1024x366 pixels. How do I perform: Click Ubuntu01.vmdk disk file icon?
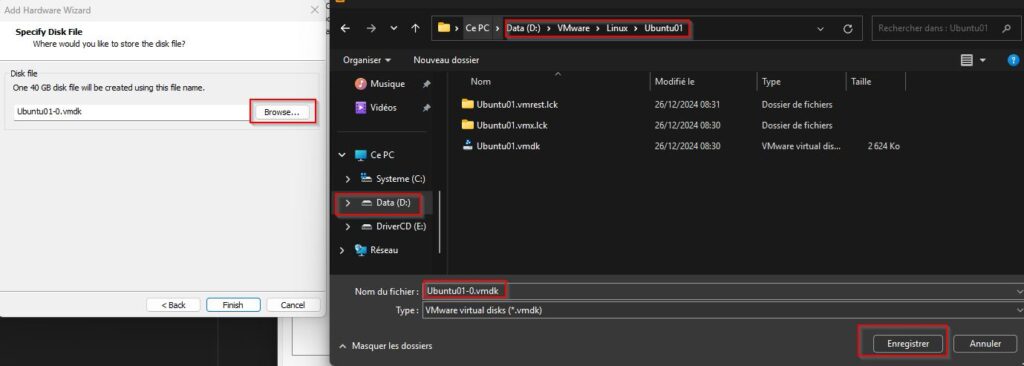pyautogui.click(x=468, y=145)
